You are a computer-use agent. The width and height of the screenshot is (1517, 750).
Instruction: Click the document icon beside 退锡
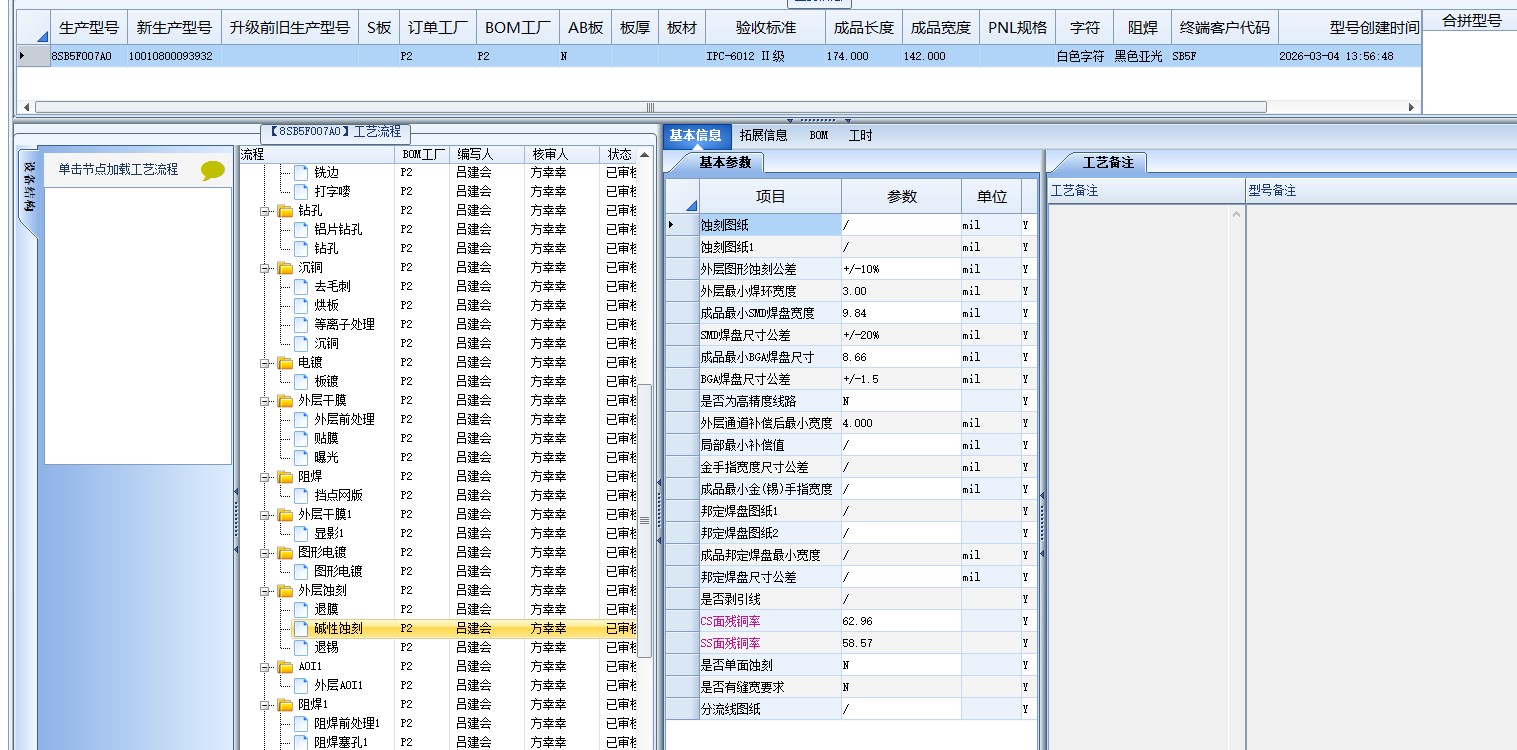coord(301,648)
